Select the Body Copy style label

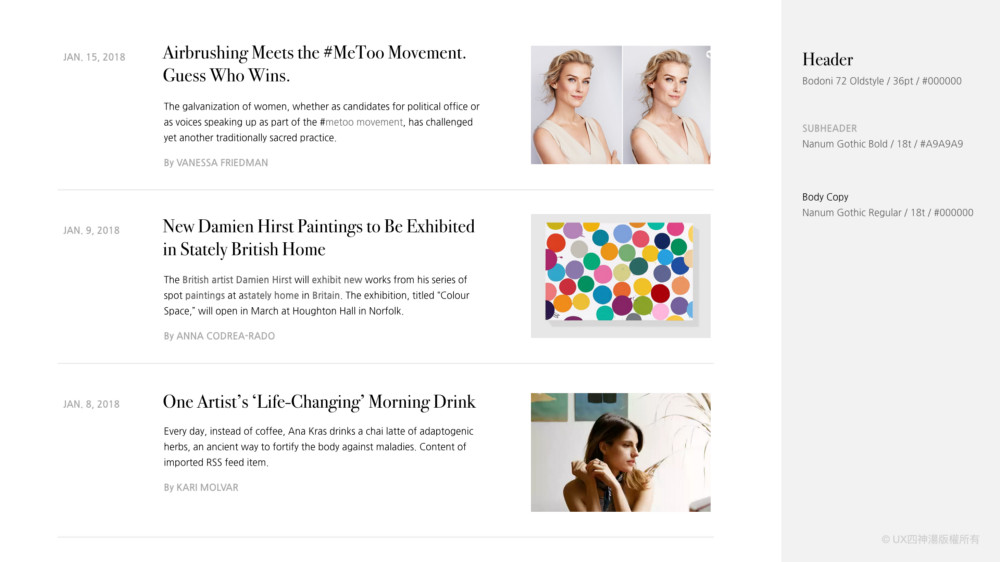pyautogui.click(x=825, y=197)
